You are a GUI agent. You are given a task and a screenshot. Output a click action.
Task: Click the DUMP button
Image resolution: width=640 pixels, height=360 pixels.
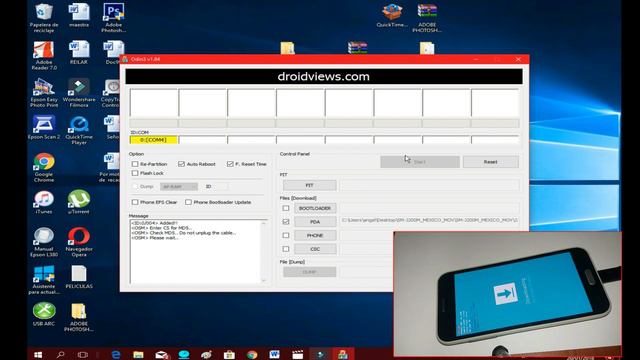[x=309, y=272]
